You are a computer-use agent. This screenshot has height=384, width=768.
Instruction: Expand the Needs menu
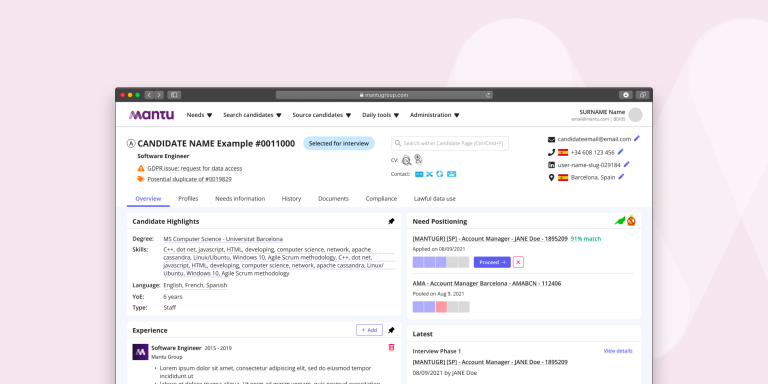(x=199, y=115)
